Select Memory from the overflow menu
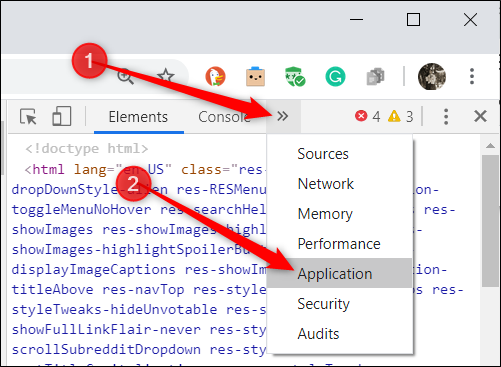The image size is (501, 367). tap(340, 214)
